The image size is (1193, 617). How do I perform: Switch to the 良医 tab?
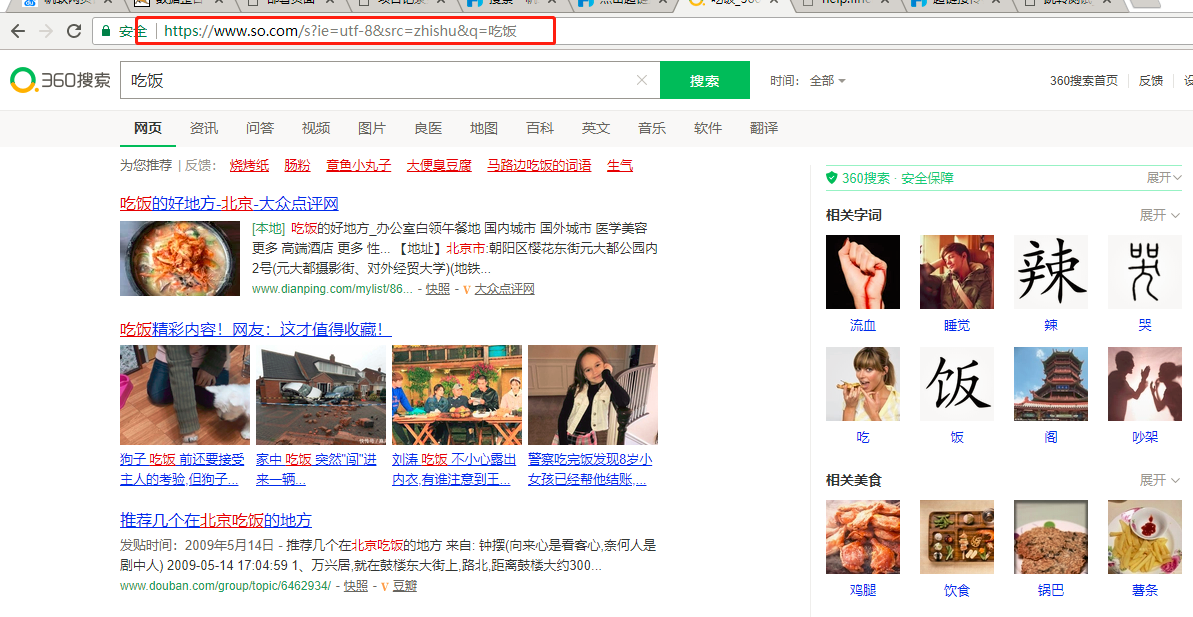point(428,128)
